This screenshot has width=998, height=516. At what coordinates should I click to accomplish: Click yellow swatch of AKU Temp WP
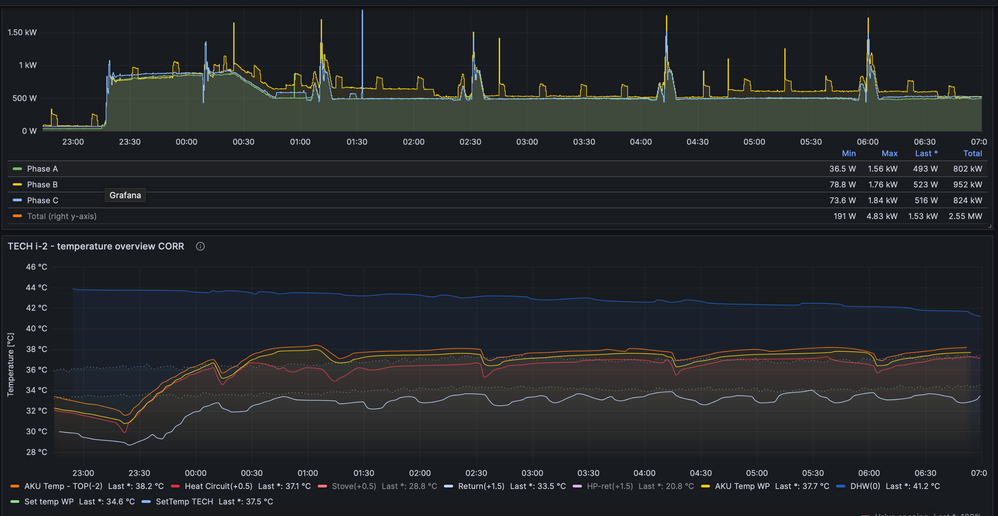(706, 486)
